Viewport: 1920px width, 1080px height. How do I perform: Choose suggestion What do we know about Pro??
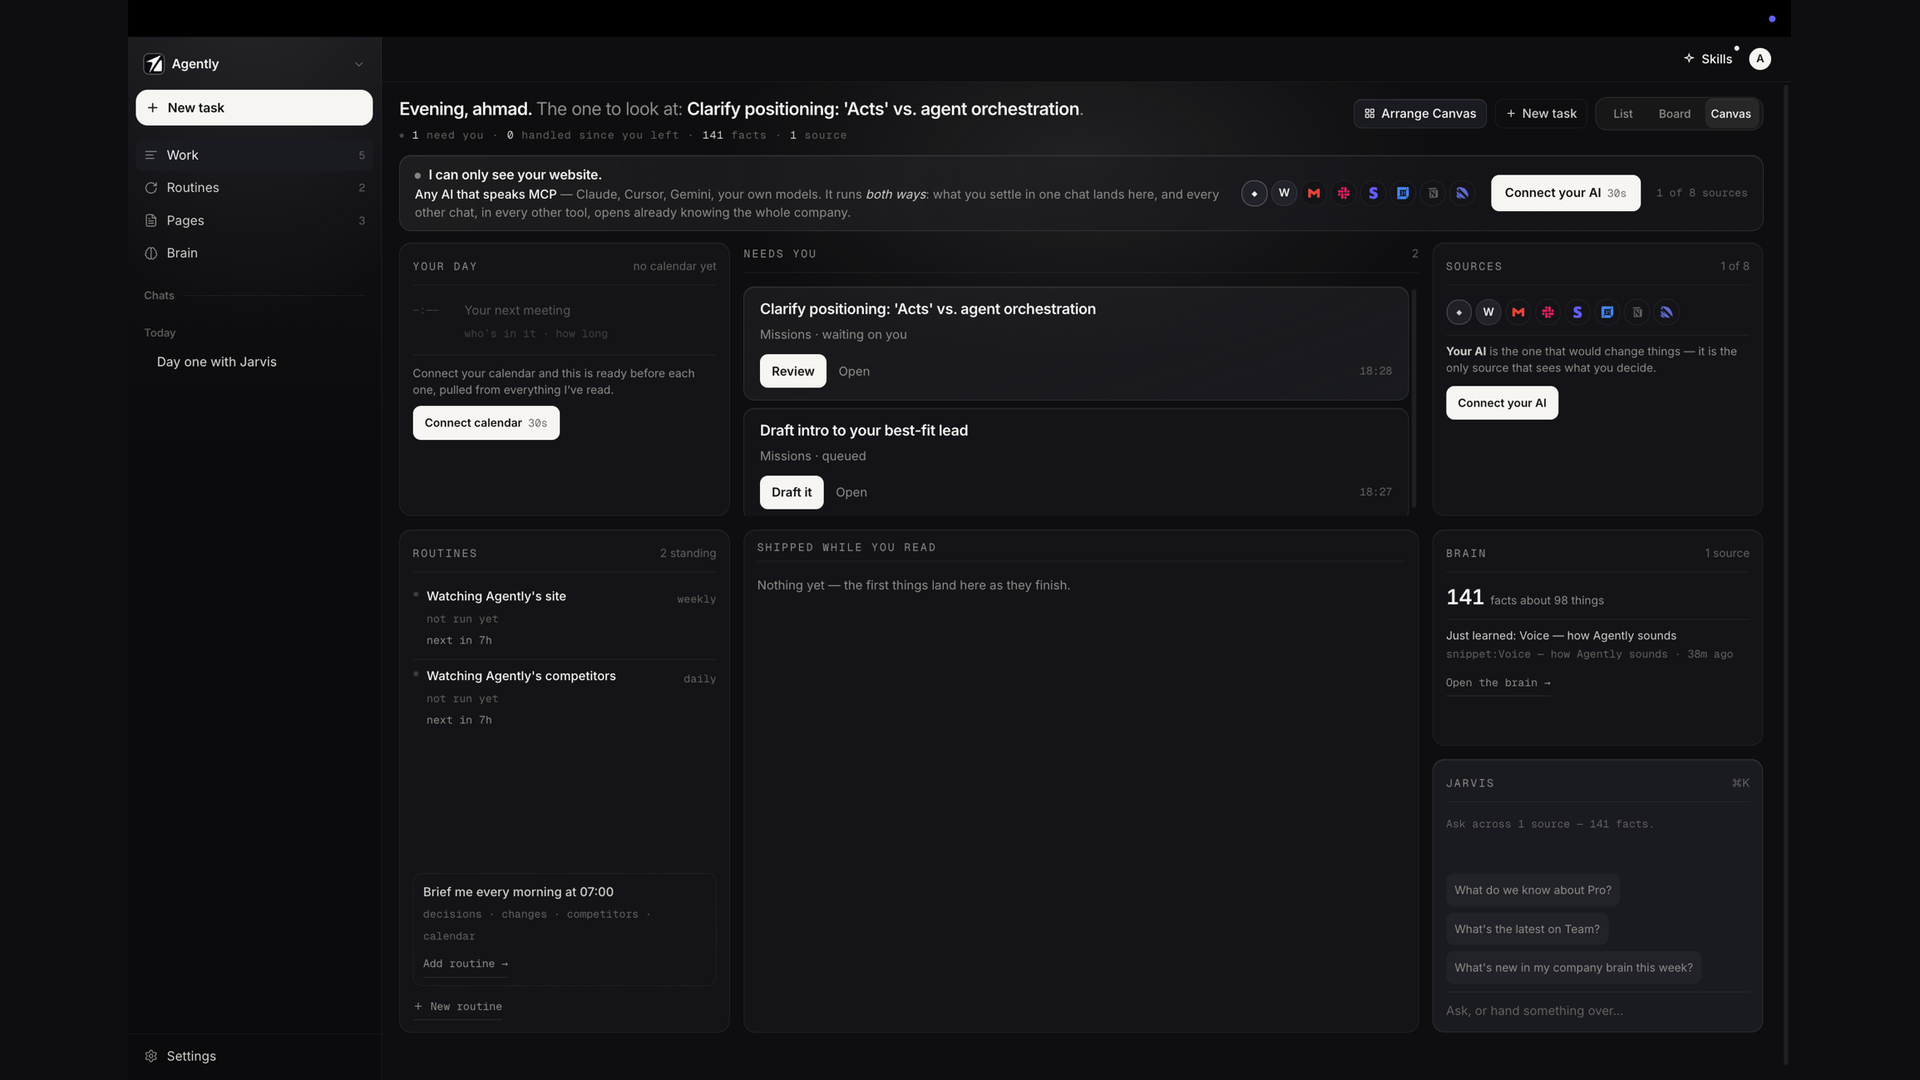tap(1532, 890)
